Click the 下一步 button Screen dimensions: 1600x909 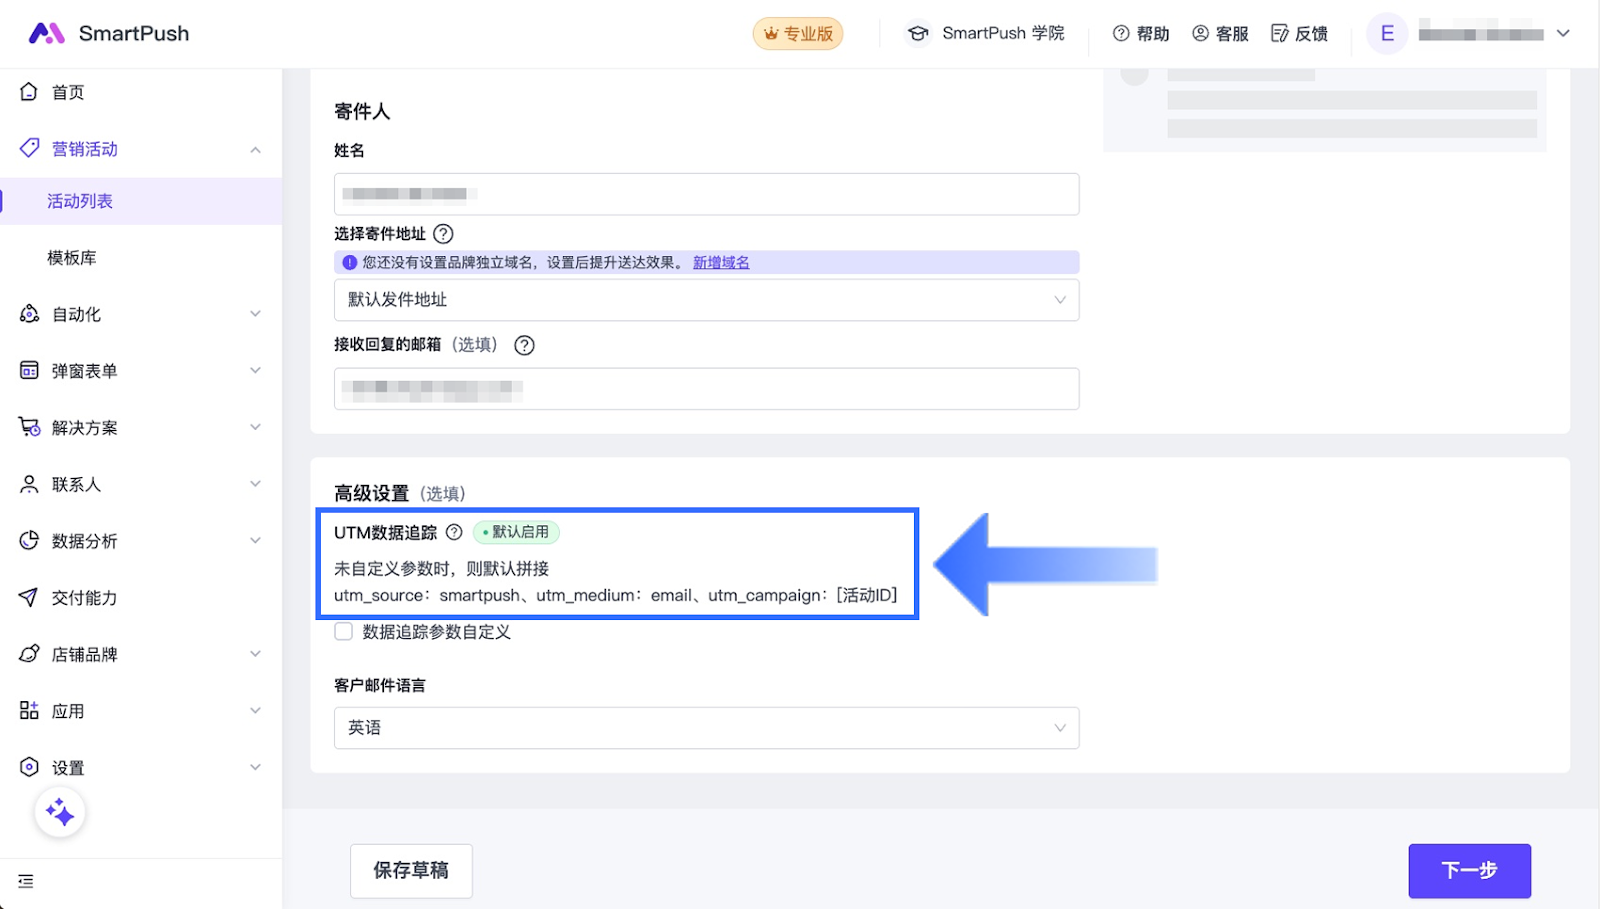(x=1469, y=870)
